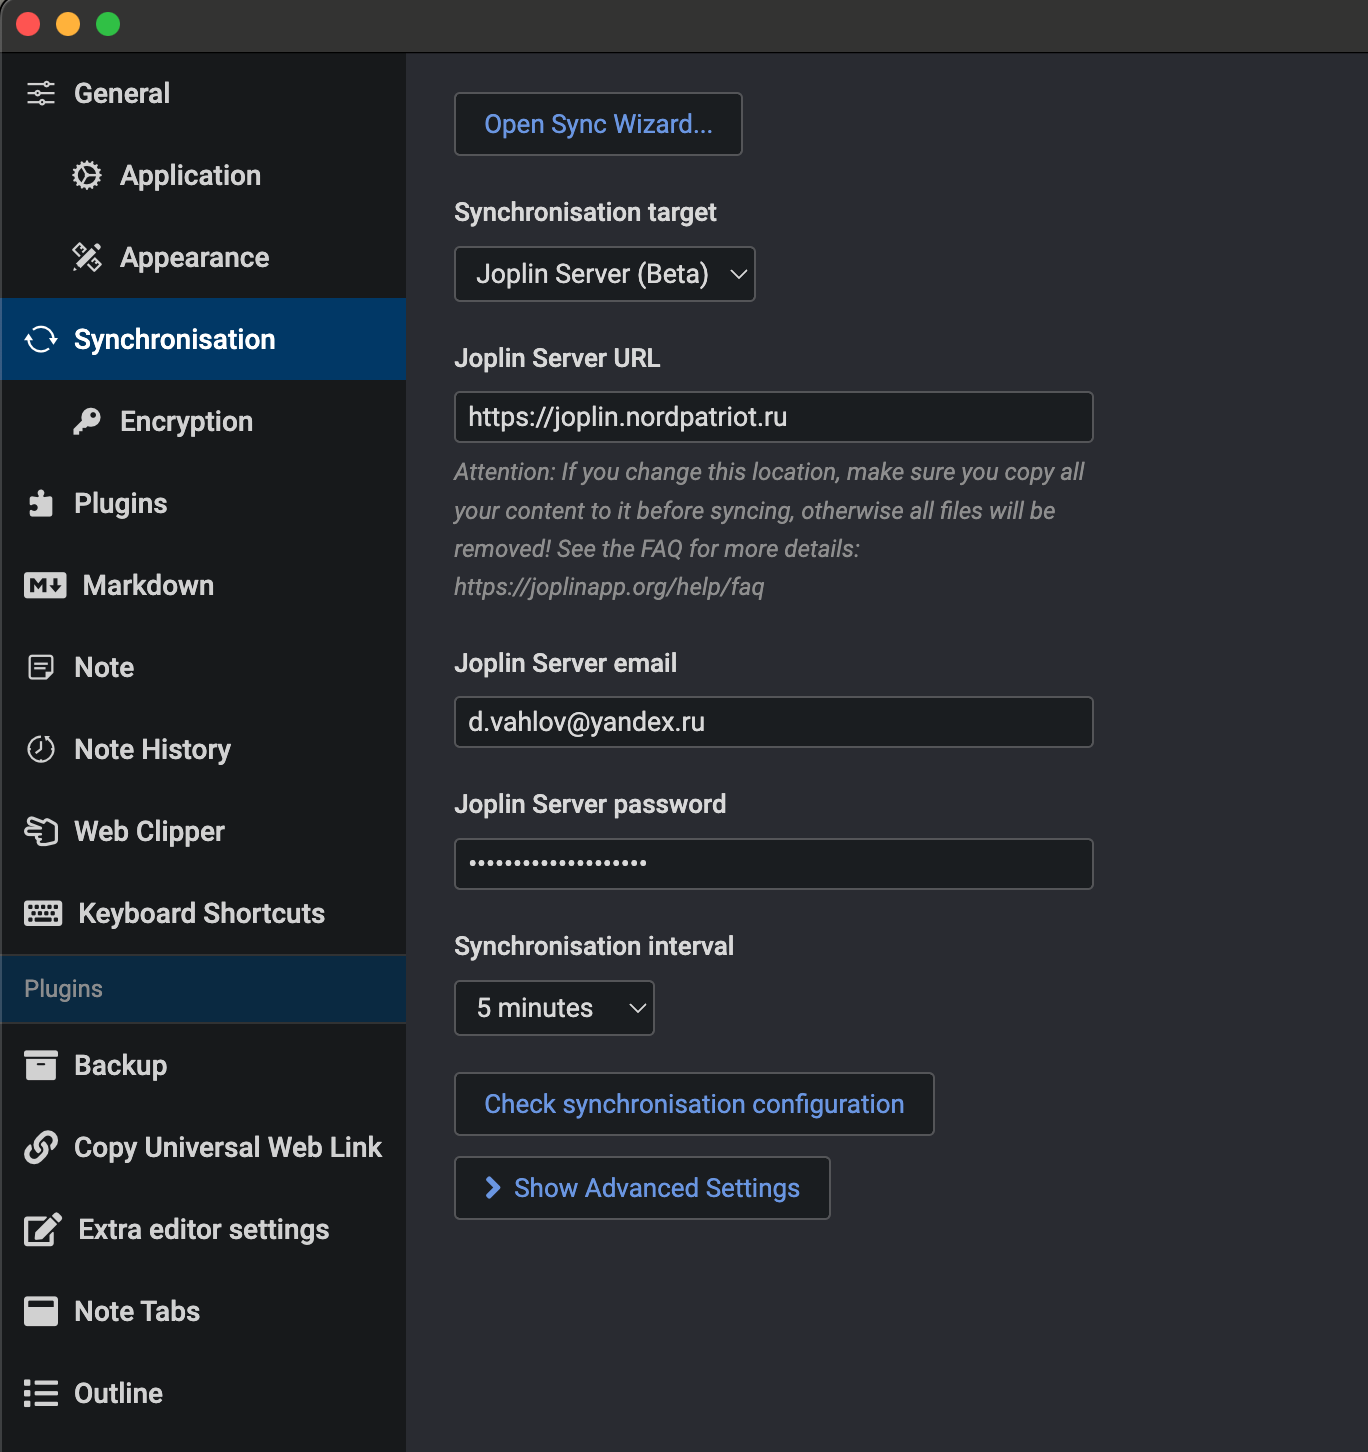1368x1452 pixels.
Task: Click the Copy Universal Web Link chain icon
Action: click(x=41, y=1147)
